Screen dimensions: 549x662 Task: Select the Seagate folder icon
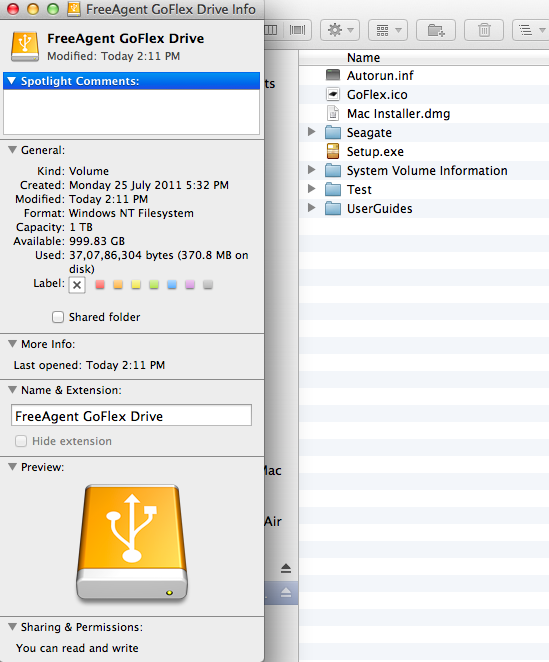tap(333, 132)
